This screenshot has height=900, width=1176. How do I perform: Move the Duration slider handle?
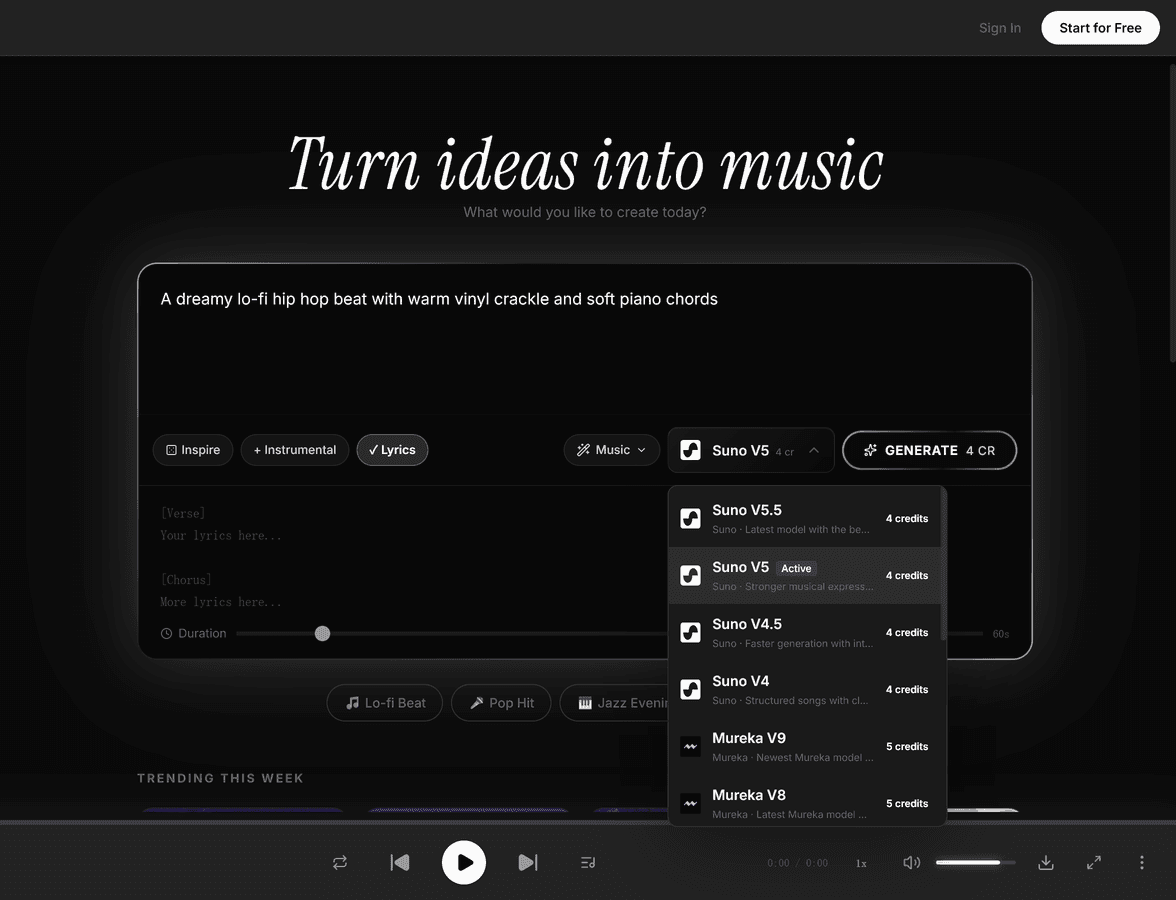[x=322, y=634]
